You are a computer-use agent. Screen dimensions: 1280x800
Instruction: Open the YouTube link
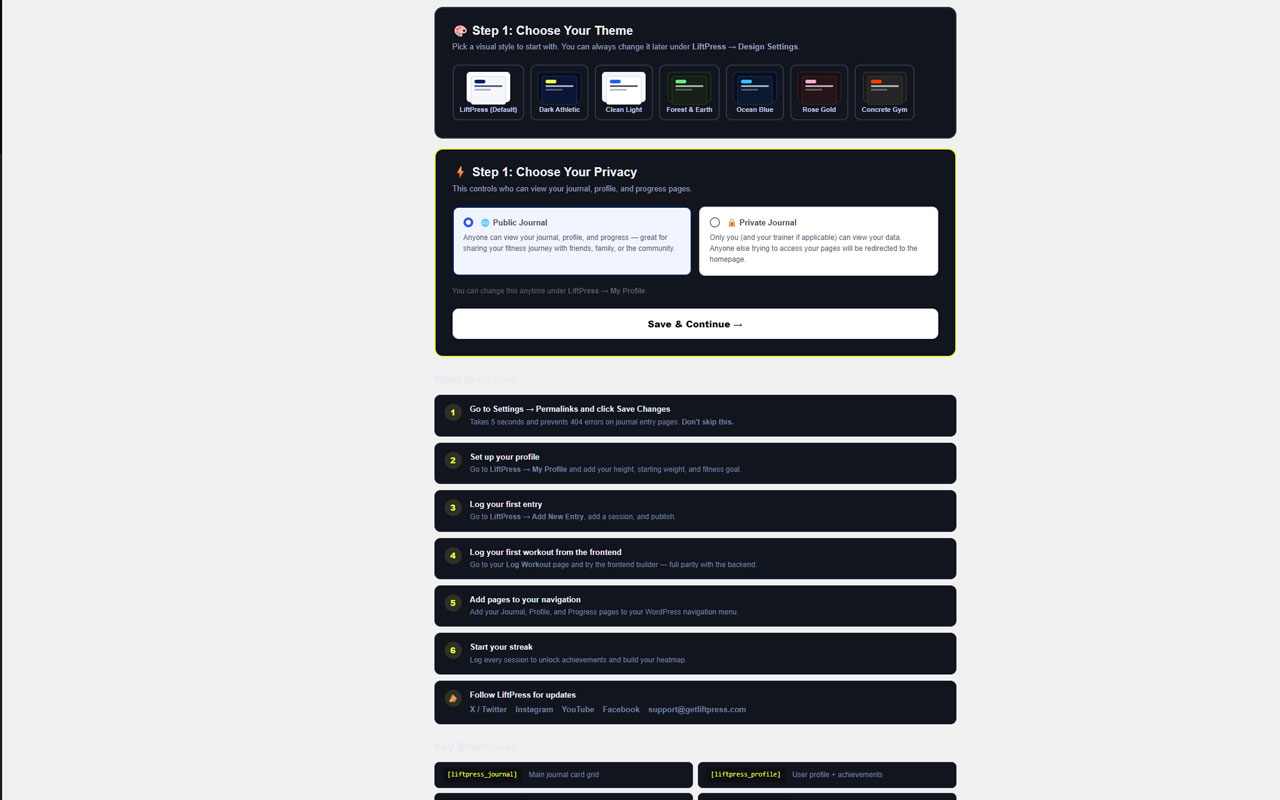pyautogui.click(x=578, y=709)
